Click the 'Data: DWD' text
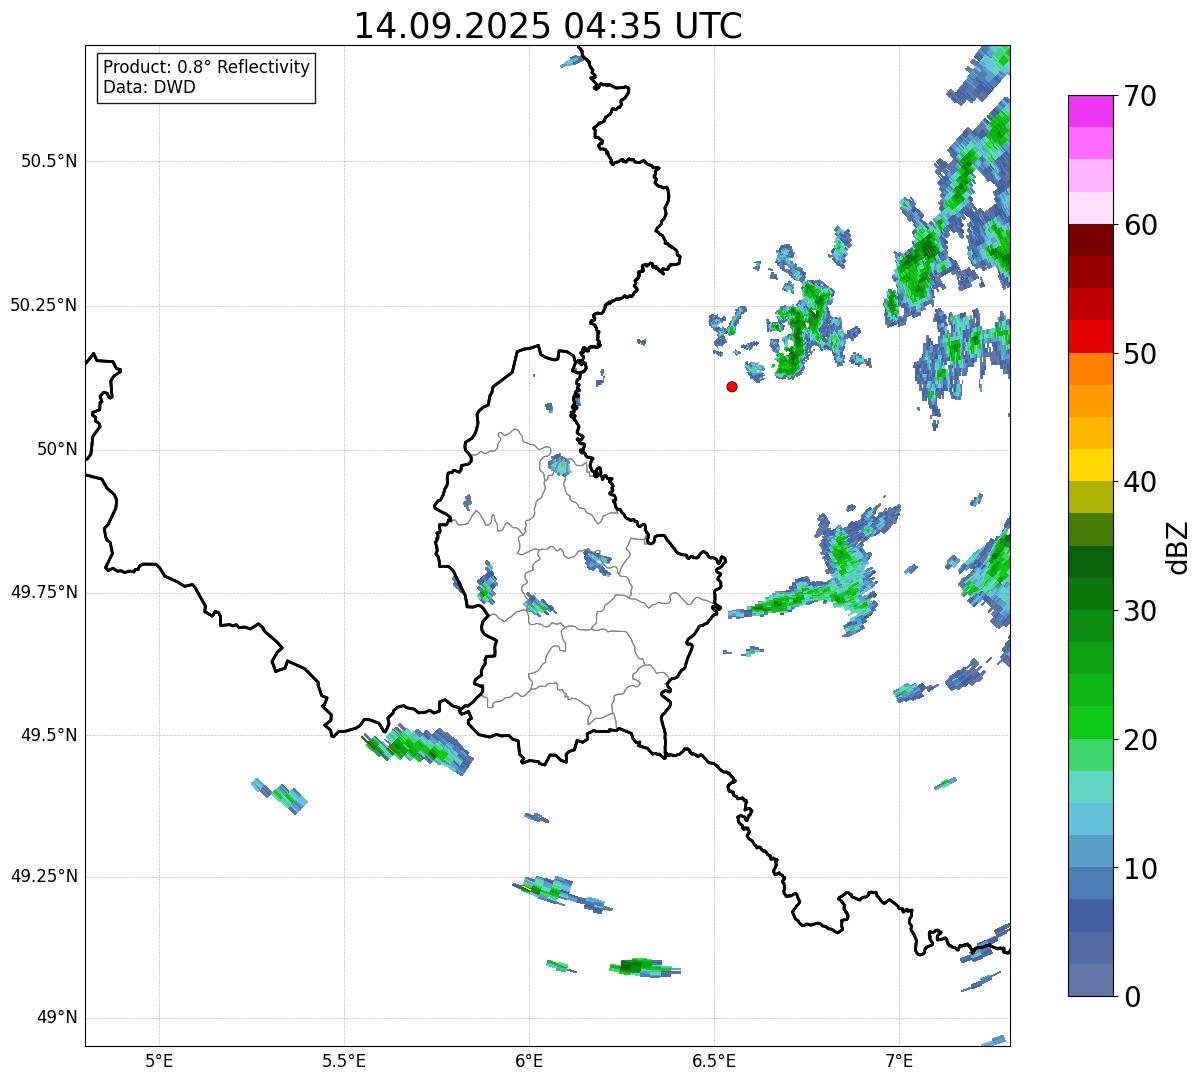Image resolution: width=1202 pixels, height=1081 pixels. [x=149, y=87]
